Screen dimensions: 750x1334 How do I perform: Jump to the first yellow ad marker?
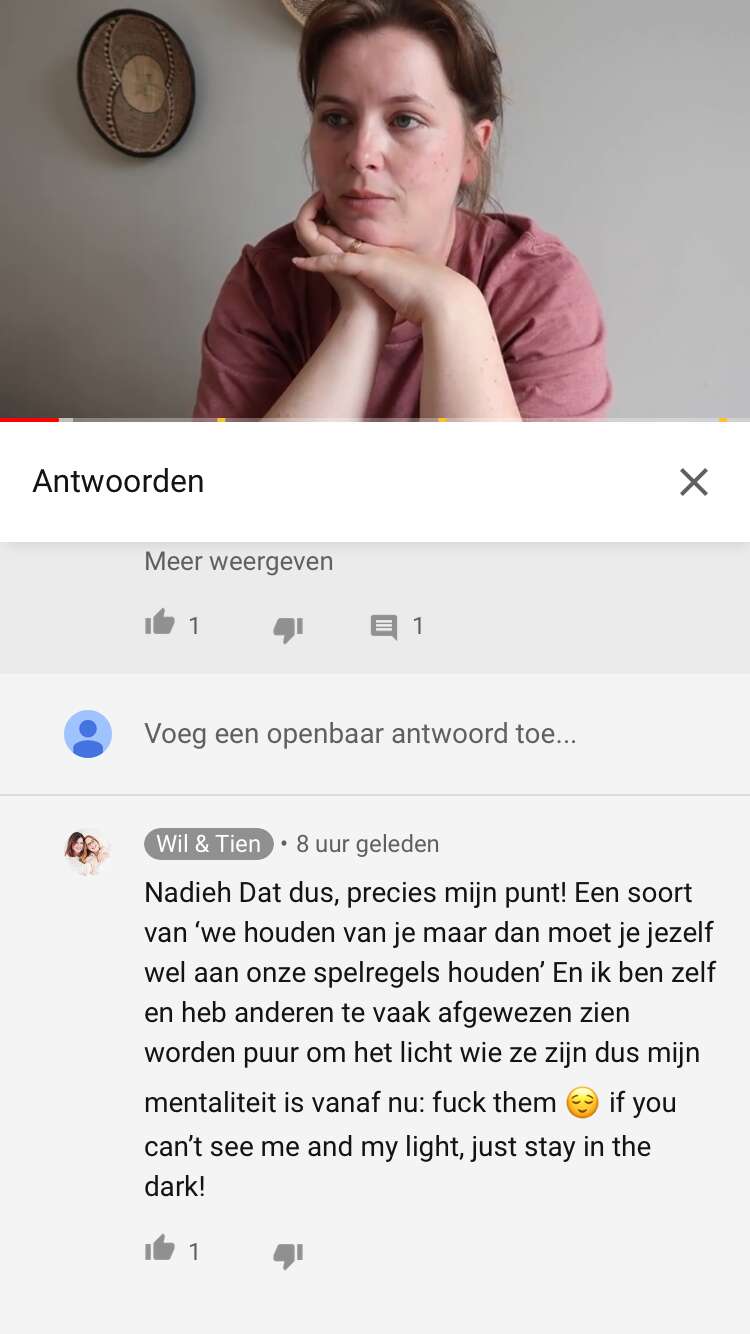(221, 420)
